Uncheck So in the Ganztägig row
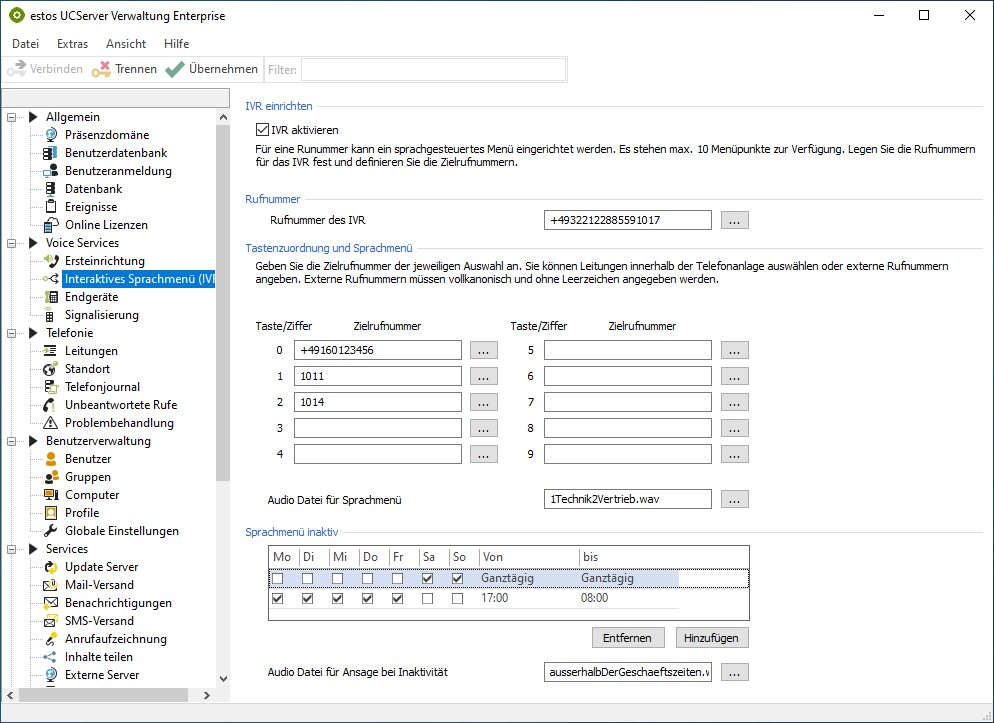Image resolution: width=994 pixels, height=723 pixels. [458, 579]
